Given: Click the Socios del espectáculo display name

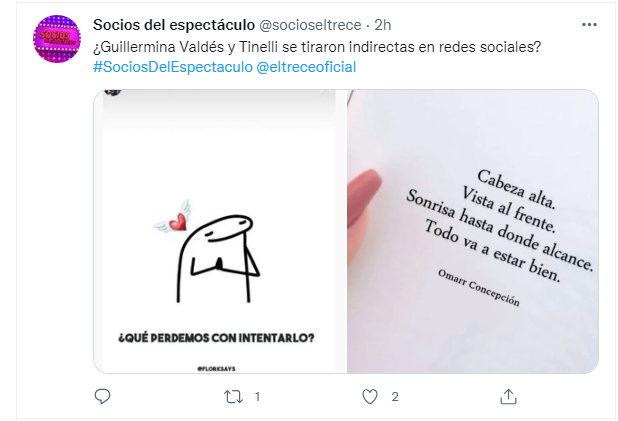Looking at the screenshot, I should [x=174, y=25].
